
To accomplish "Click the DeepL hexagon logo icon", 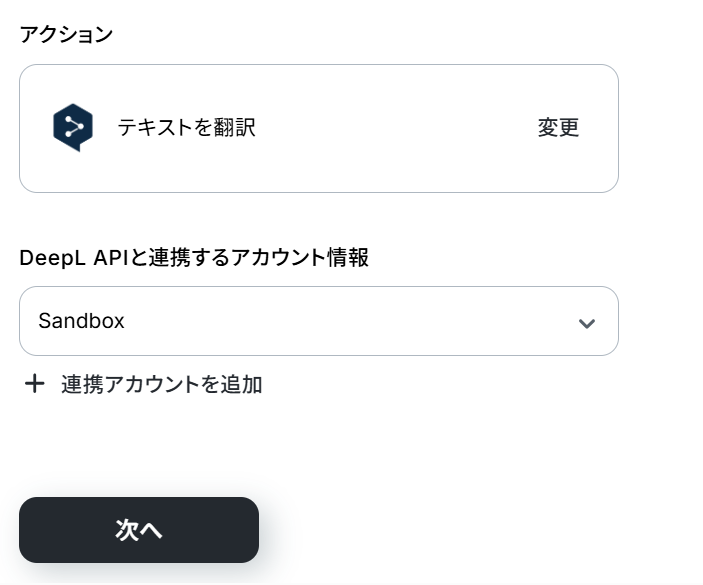I will coord(73,128).
